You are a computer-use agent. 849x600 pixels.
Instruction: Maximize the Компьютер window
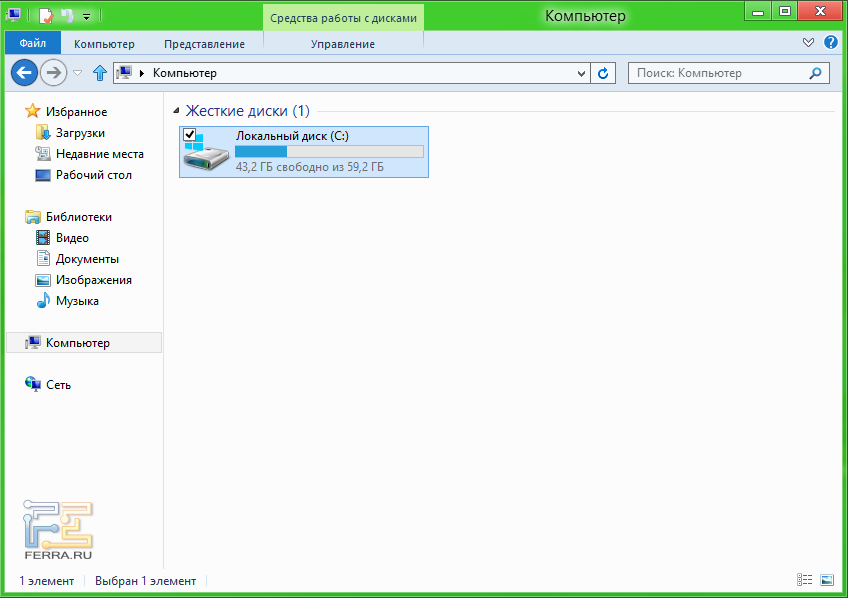(785, 11)
